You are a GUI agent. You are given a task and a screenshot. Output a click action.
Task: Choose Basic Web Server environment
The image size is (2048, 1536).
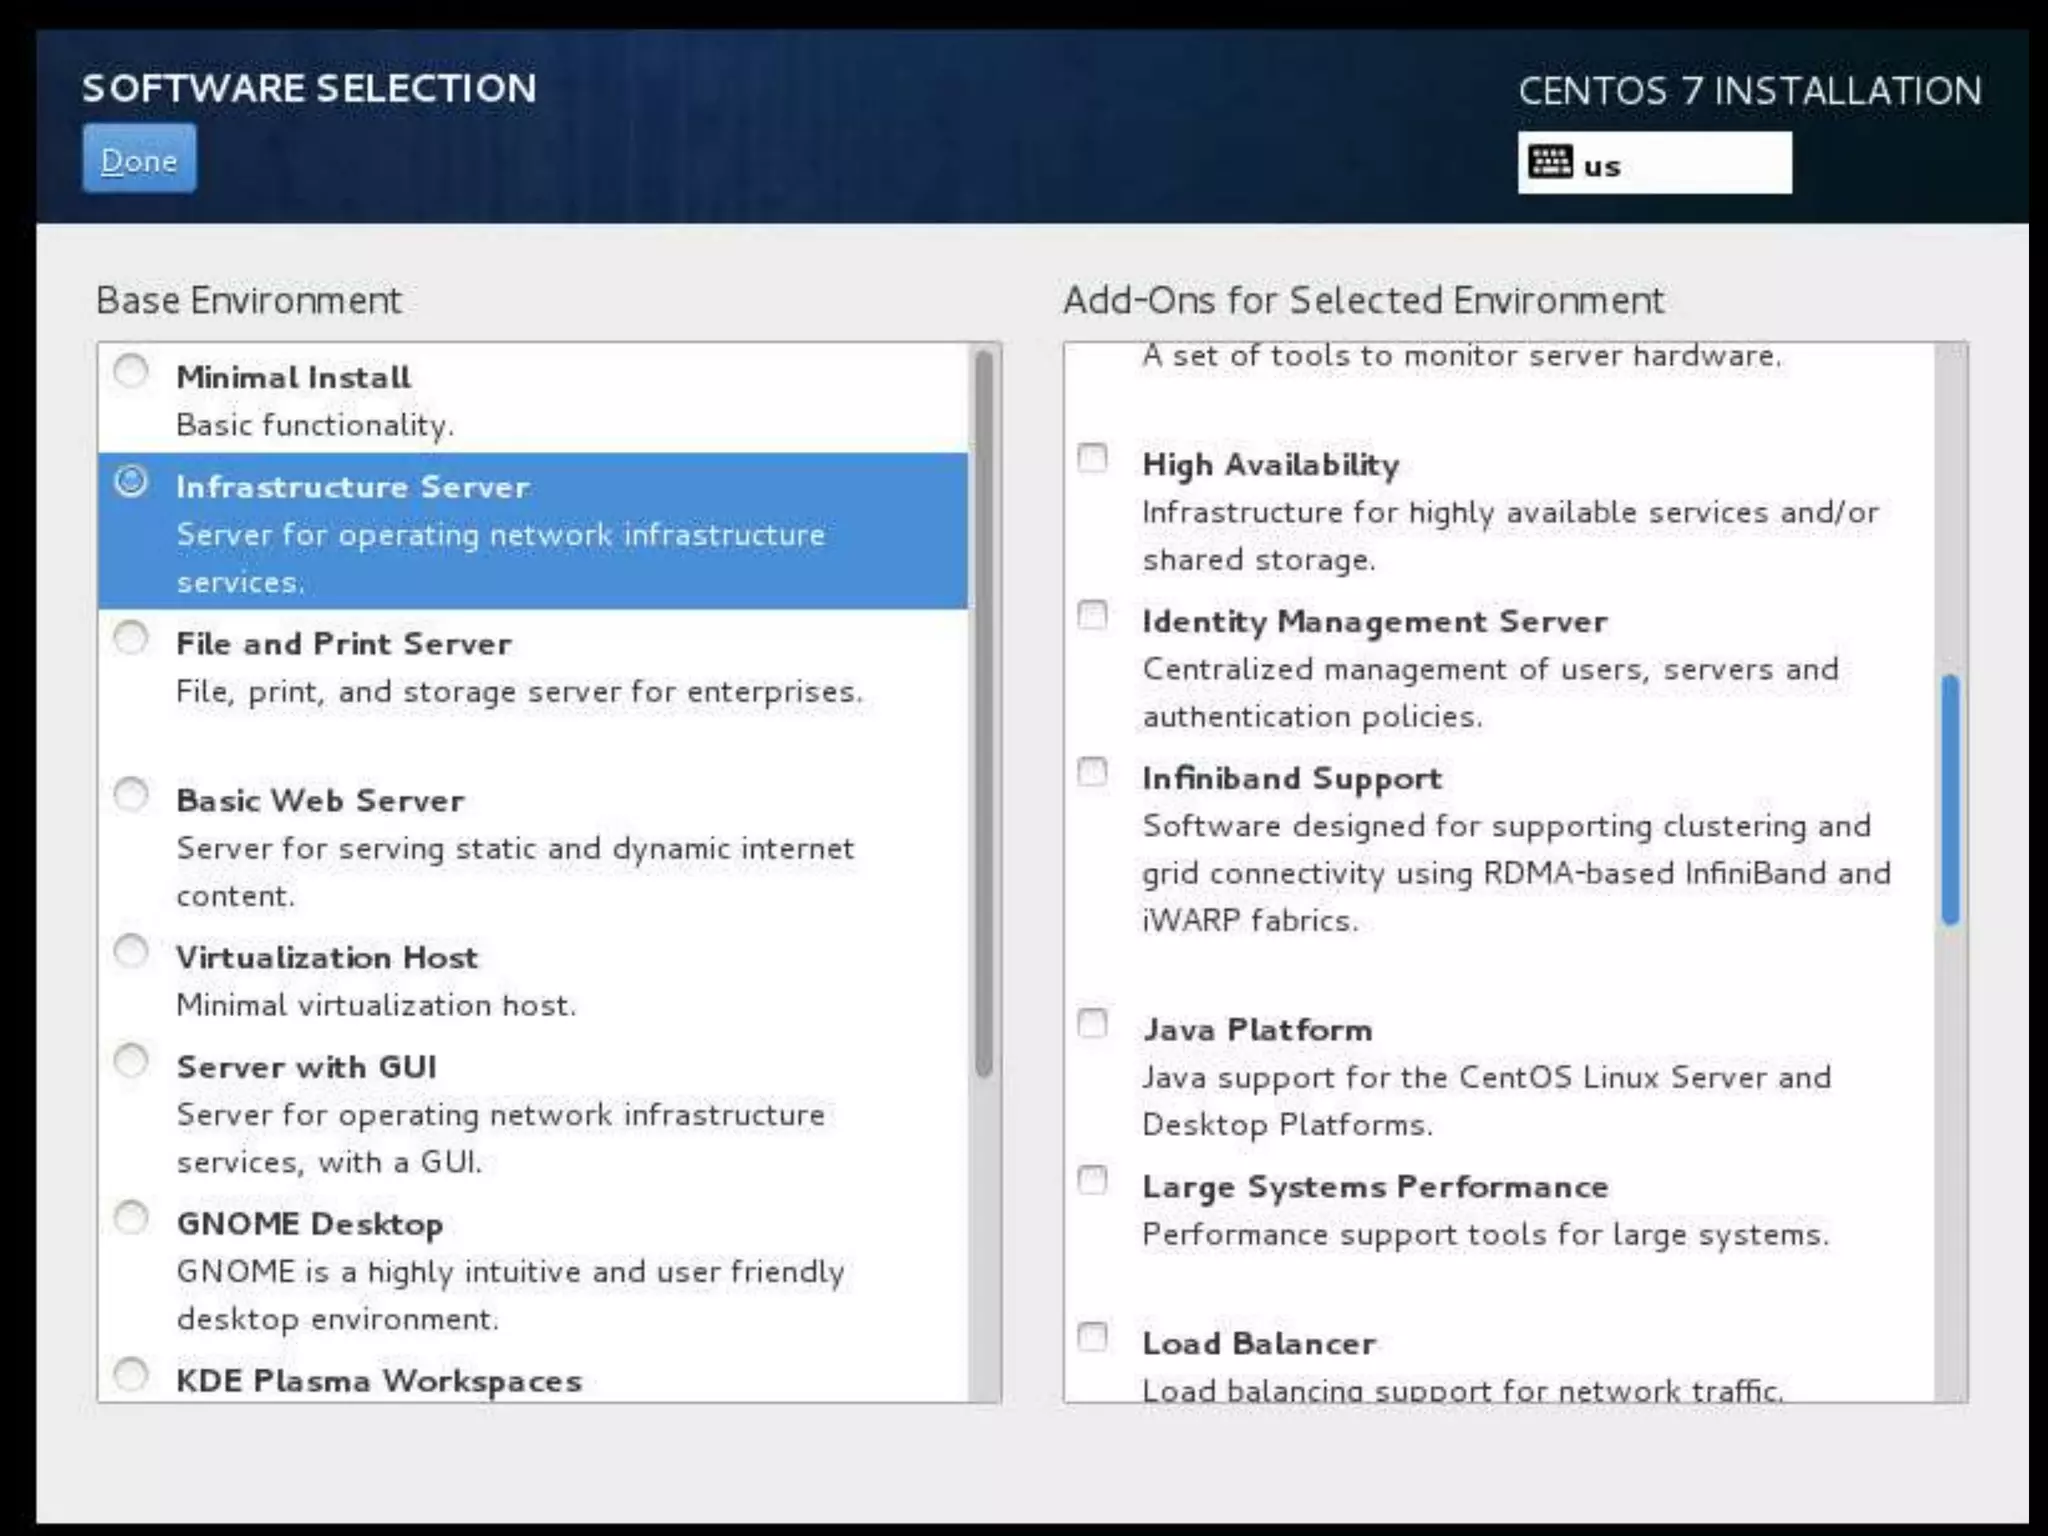131,795
